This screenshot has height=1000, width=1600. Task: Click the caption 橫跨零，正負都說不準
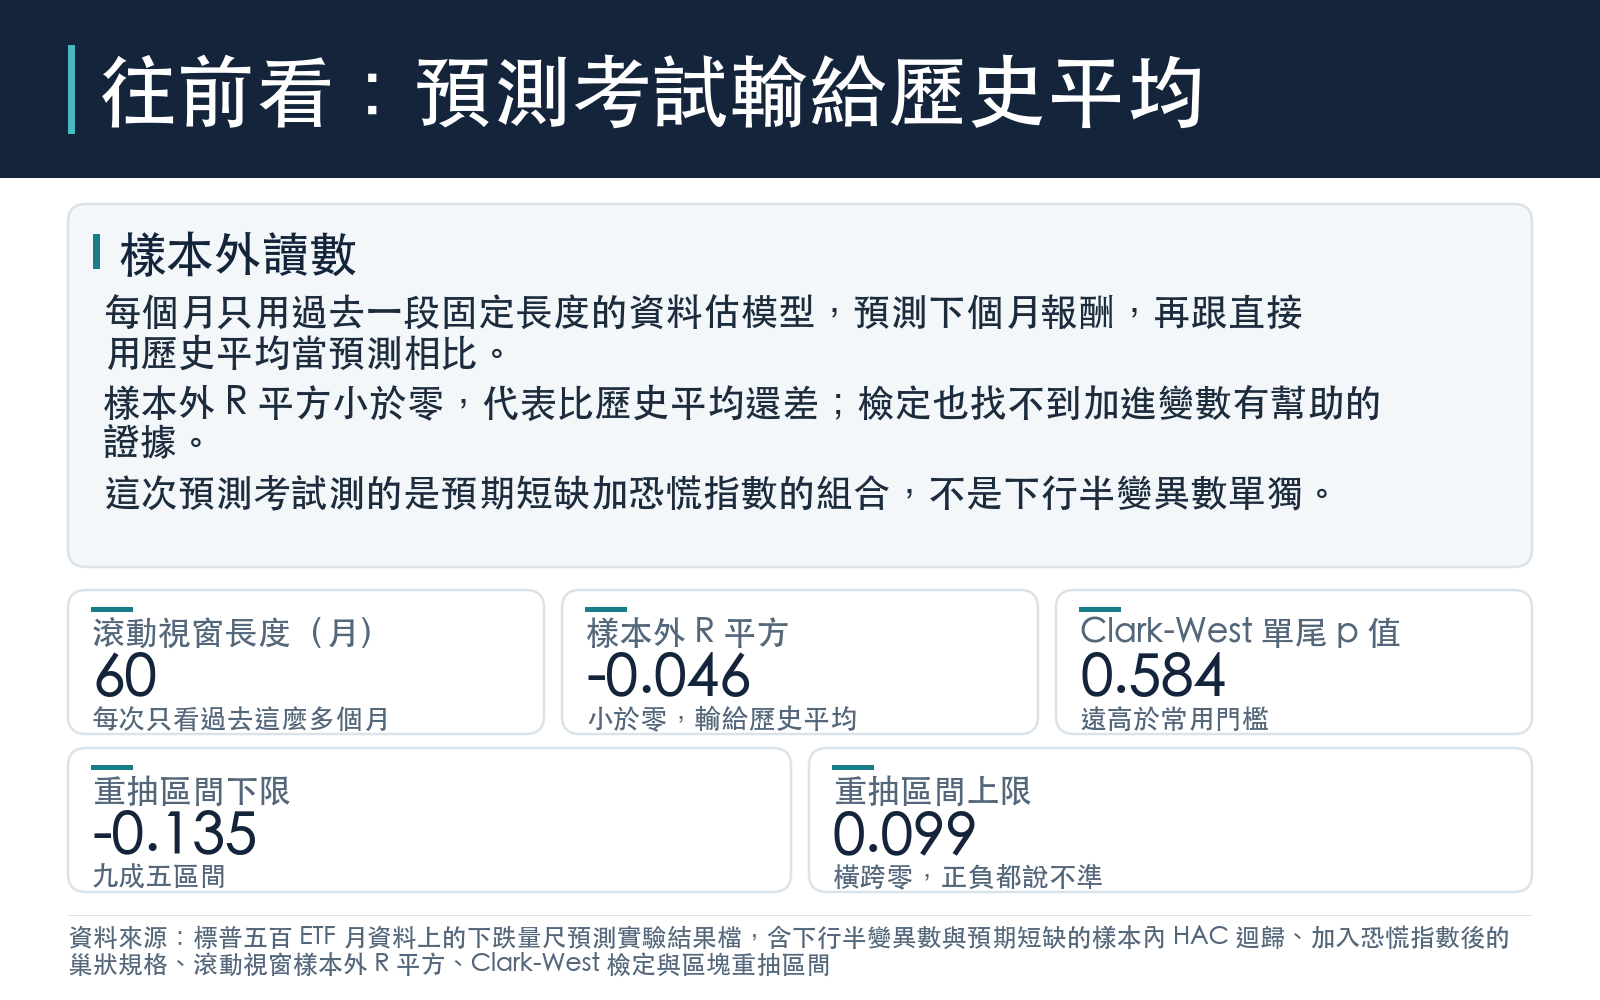[x=968, y=876]
